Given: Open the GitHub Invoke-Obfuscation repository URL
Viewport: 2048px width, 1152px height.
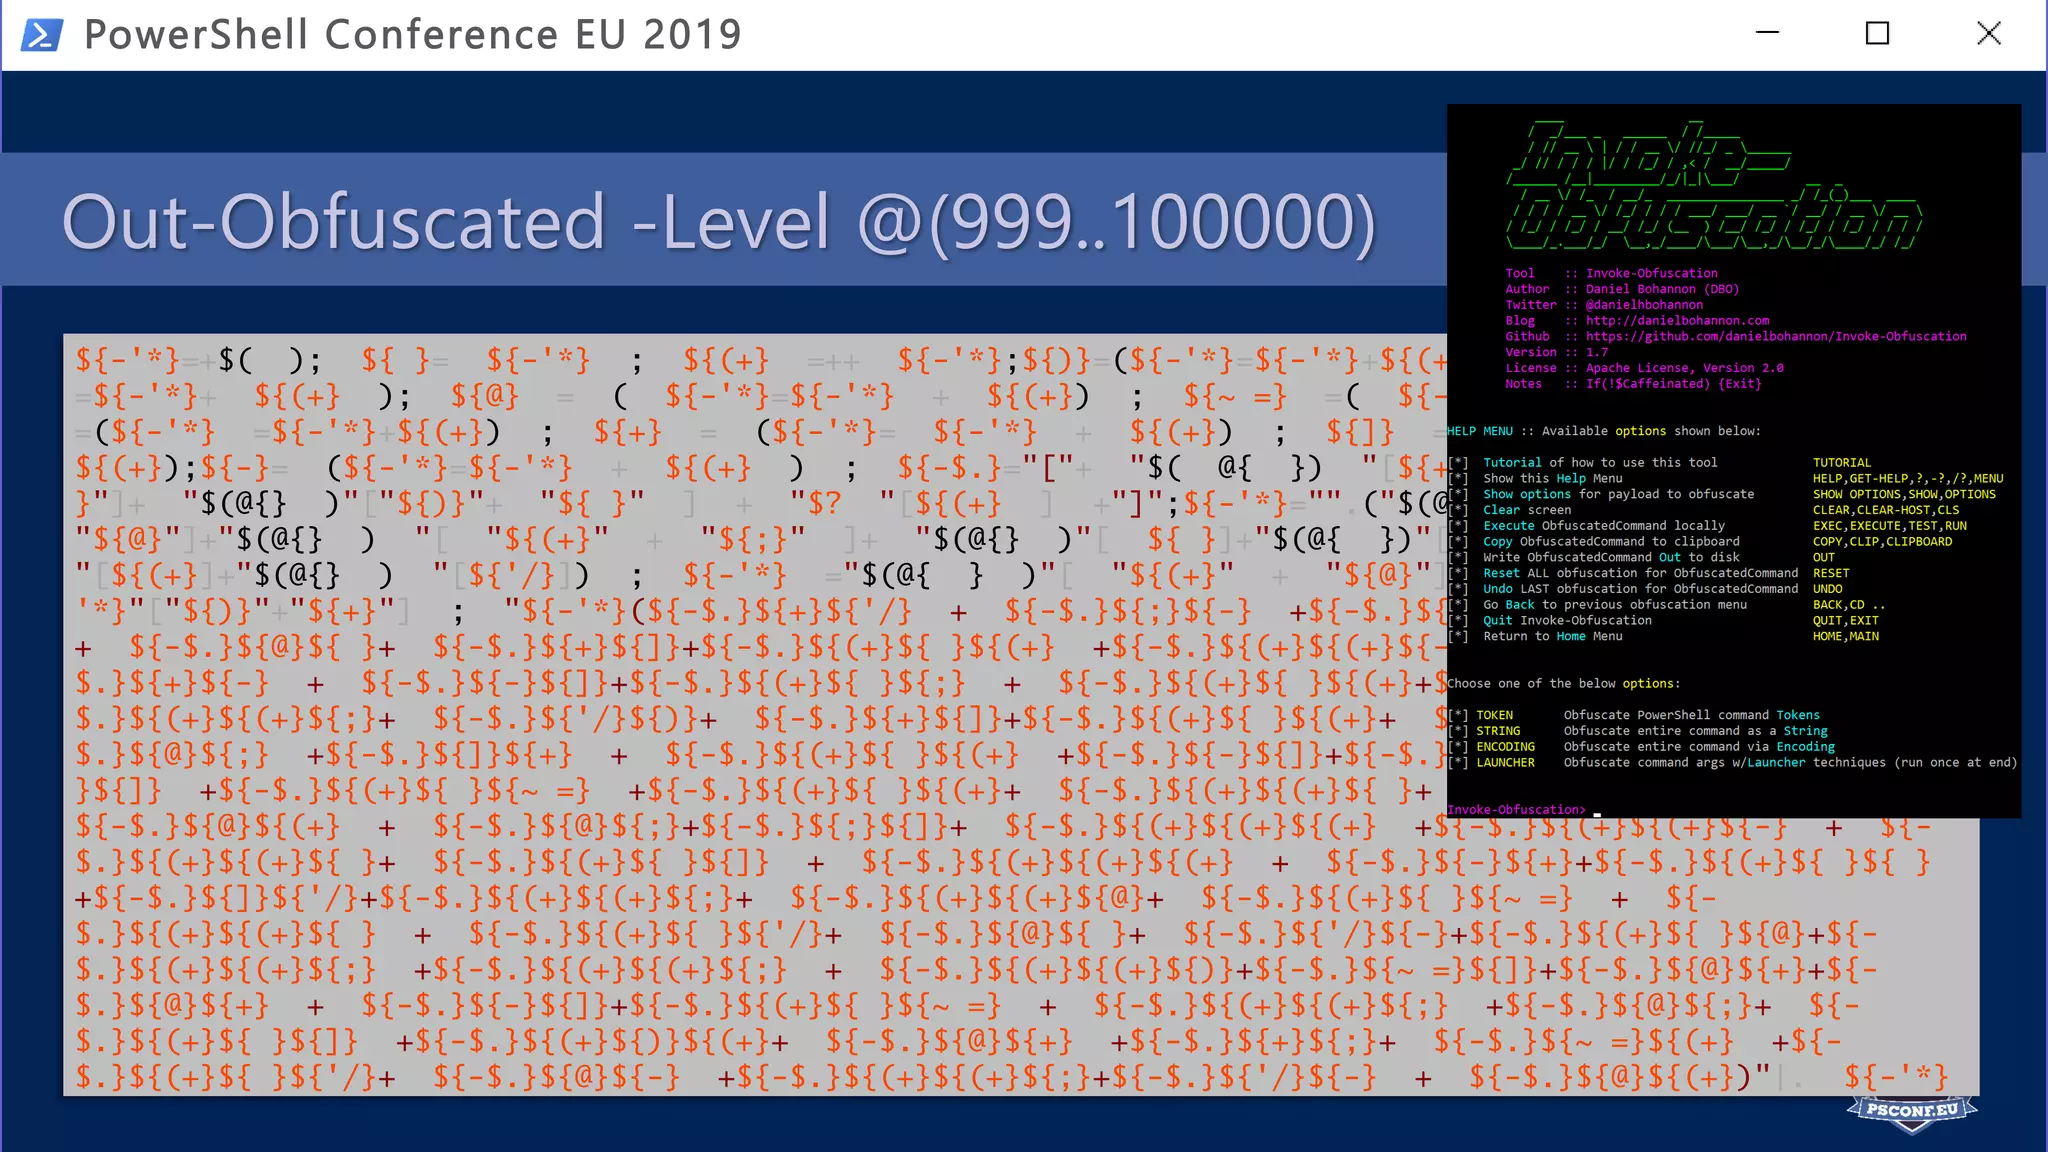Looking at the screenshot, I should coord(1775,337).
